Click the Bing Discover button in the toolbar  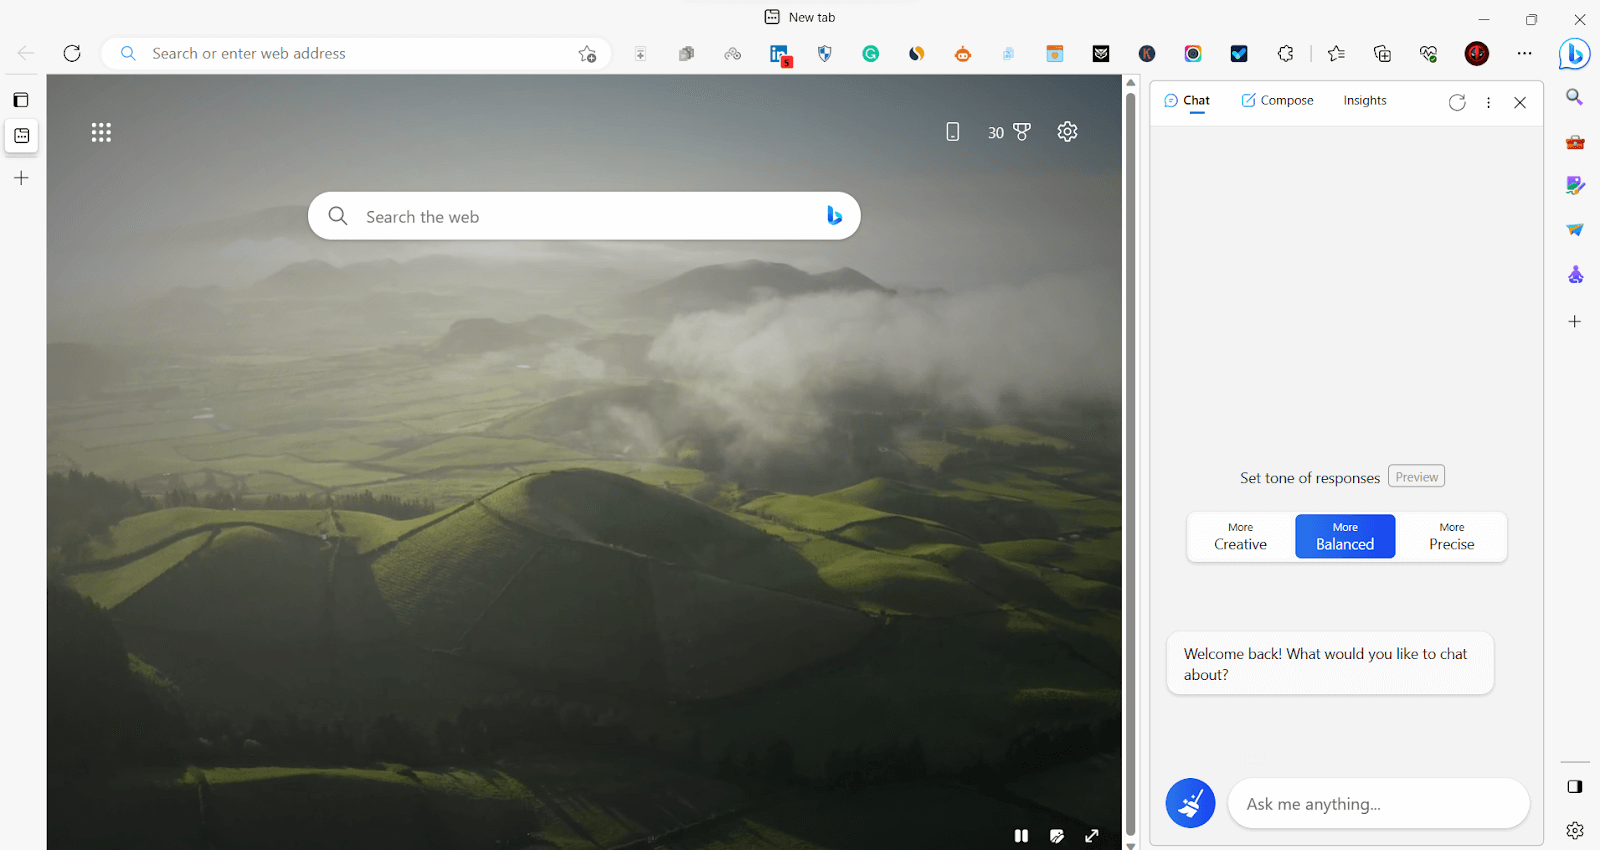(1575, 54)
